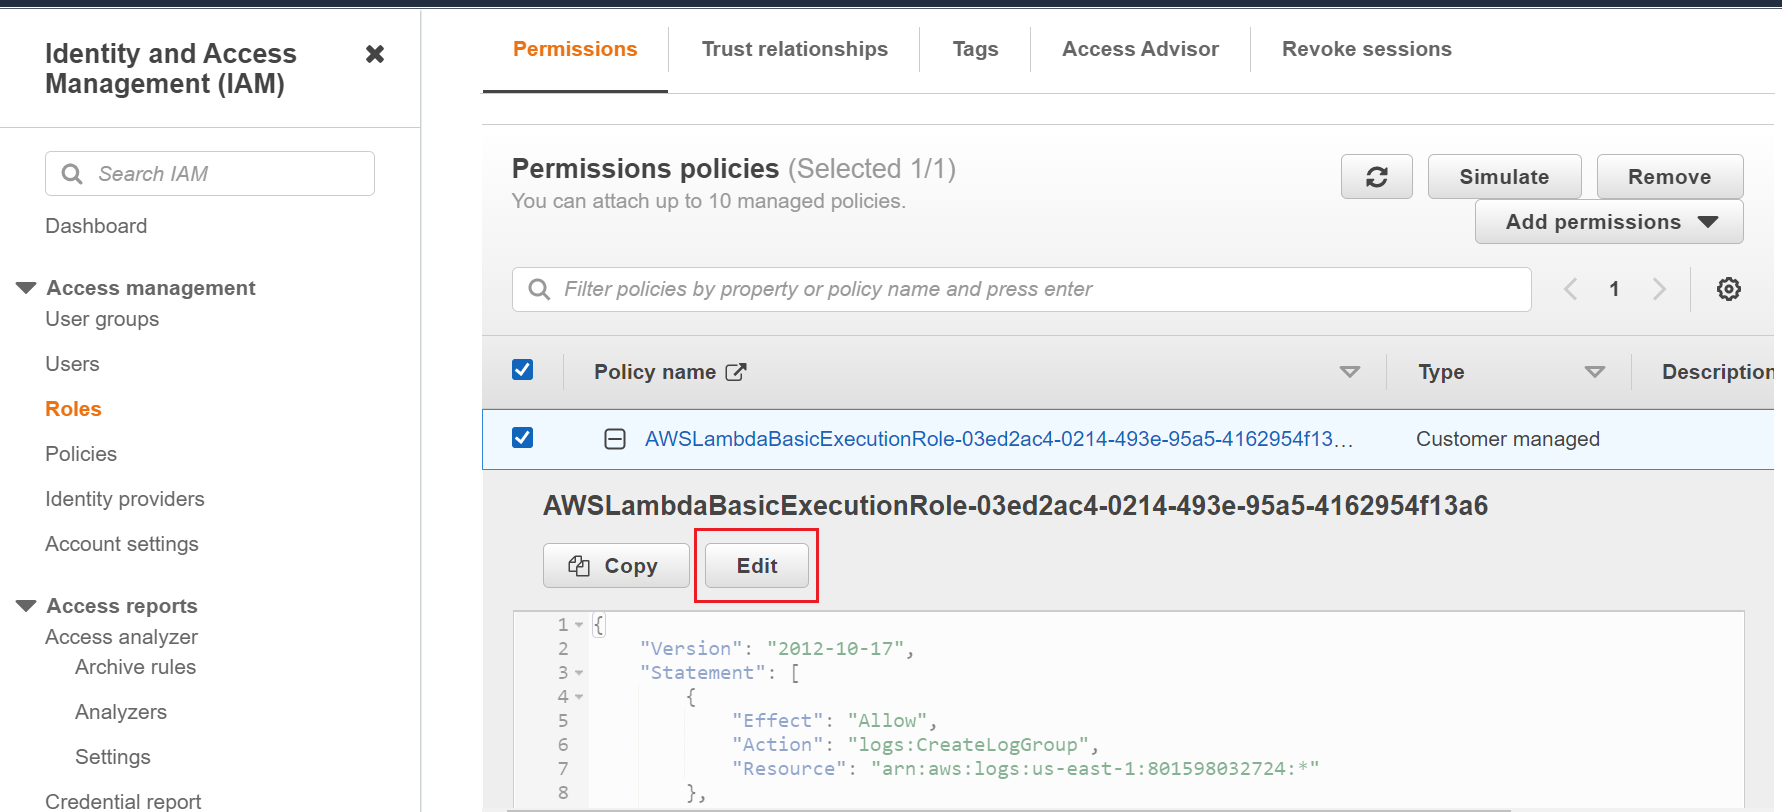Click the magnifier icon in policy filter
Viewport: 1782px width, 812px height.
[x=539, y=289]
